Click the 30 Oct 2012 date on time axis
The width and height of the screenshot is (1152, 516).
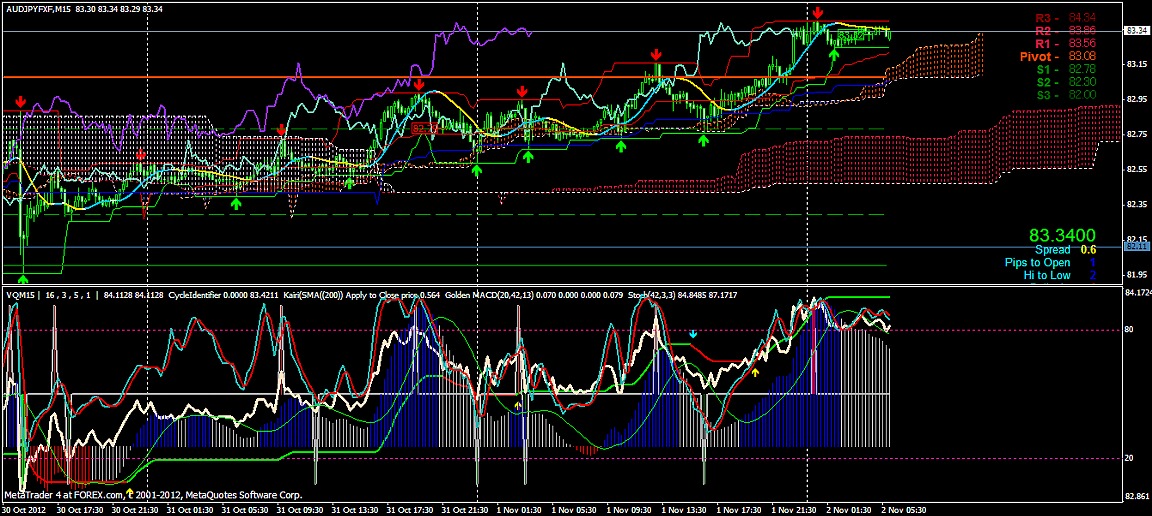click(x=22, y=509)
